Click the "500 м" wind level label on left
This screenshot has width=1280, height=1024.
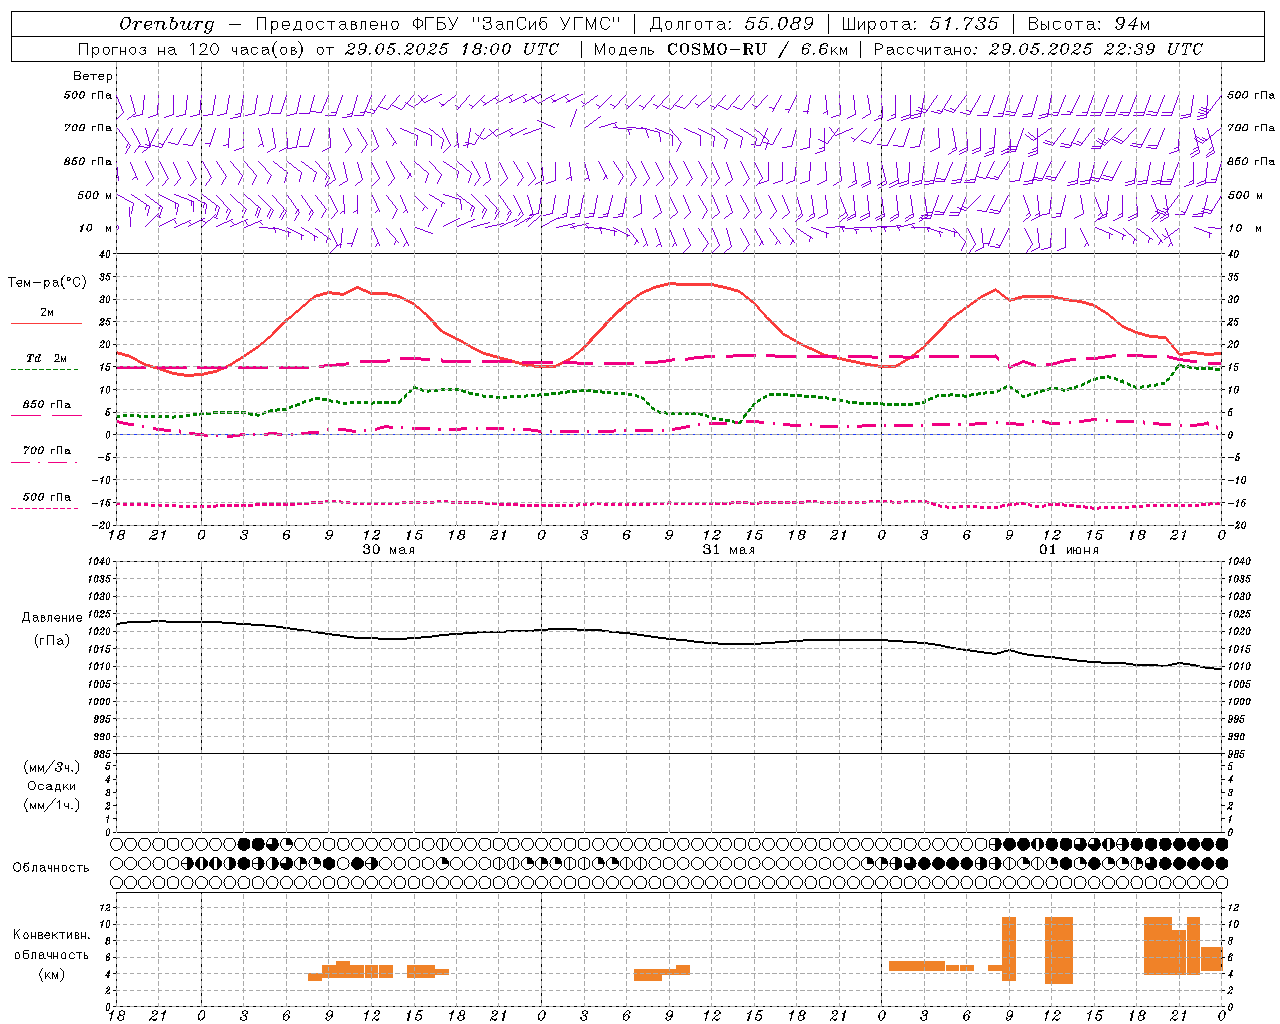coord(96,195)
